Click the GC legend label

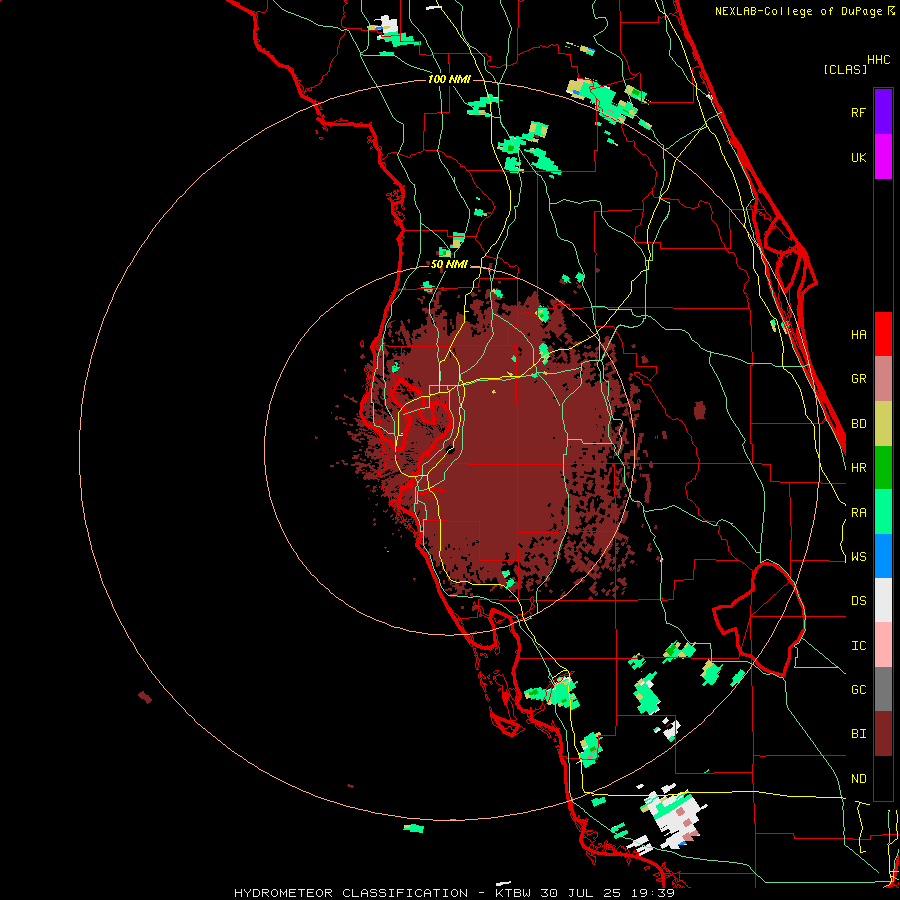pos(858,690)
